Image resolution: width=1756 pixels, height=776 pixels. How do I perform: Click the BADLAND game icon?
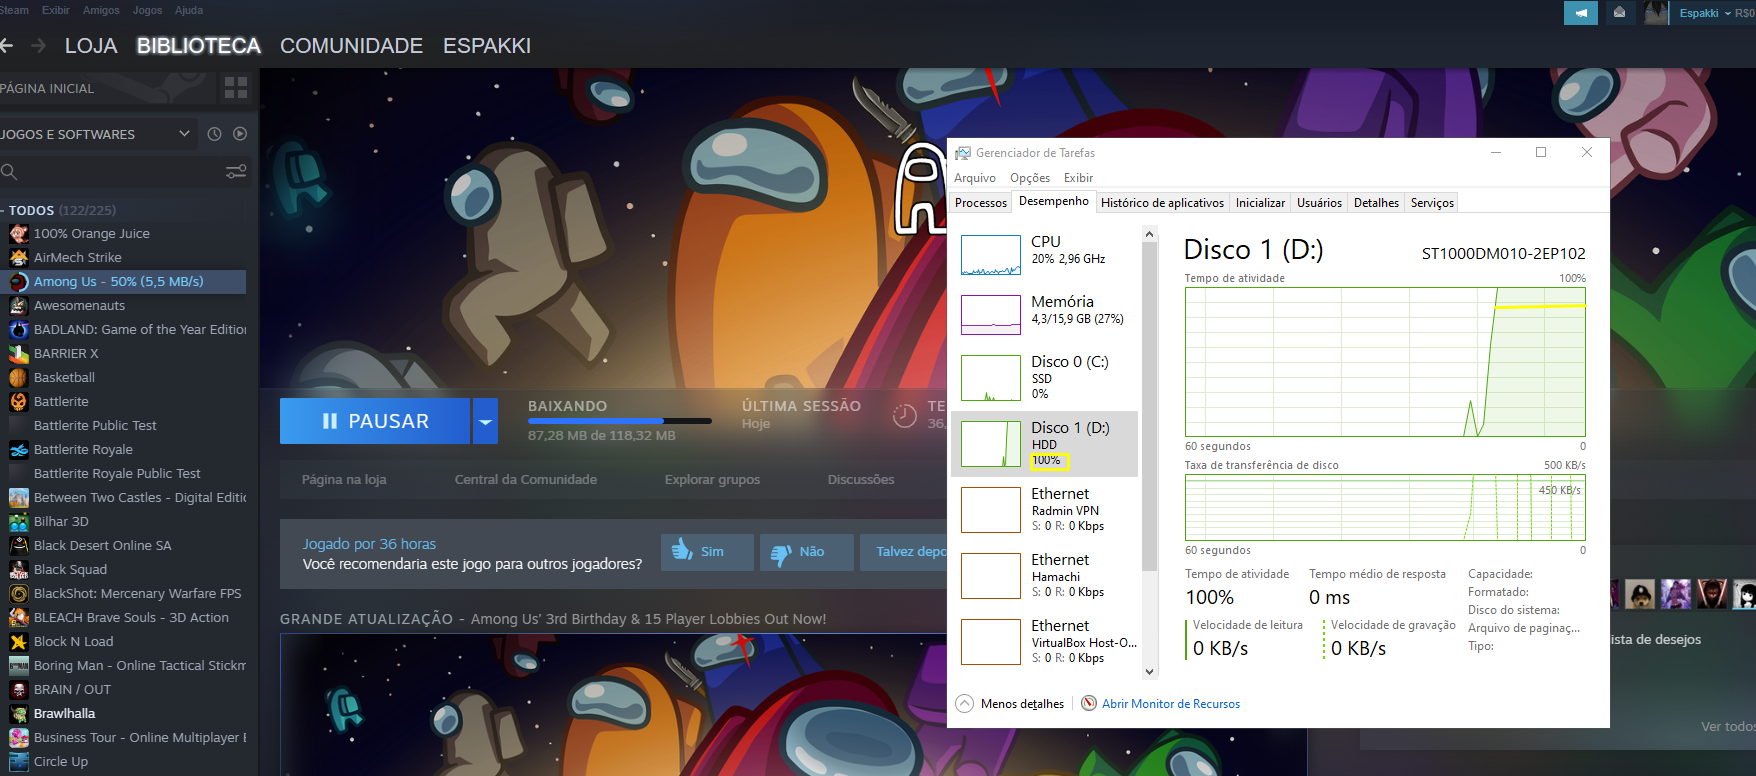[x=19, y=330]
